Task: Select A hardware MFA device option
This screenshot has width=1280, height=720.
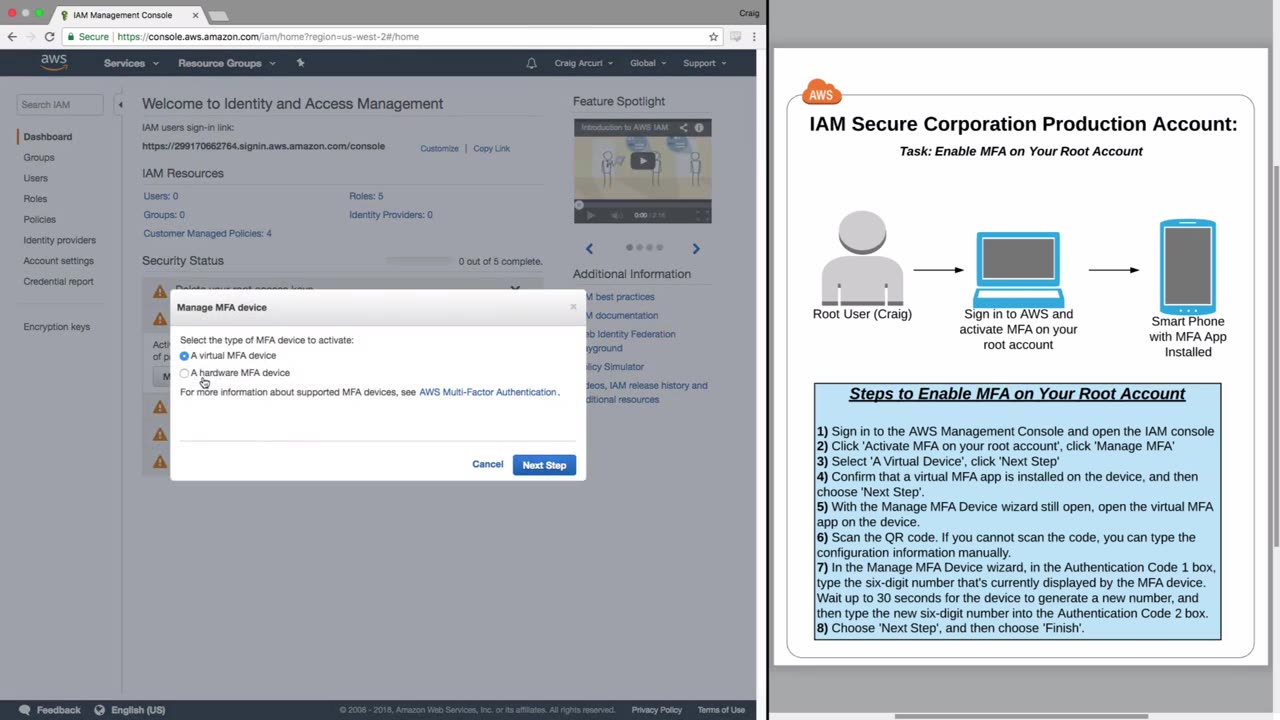Action: [x=184, y=373]
